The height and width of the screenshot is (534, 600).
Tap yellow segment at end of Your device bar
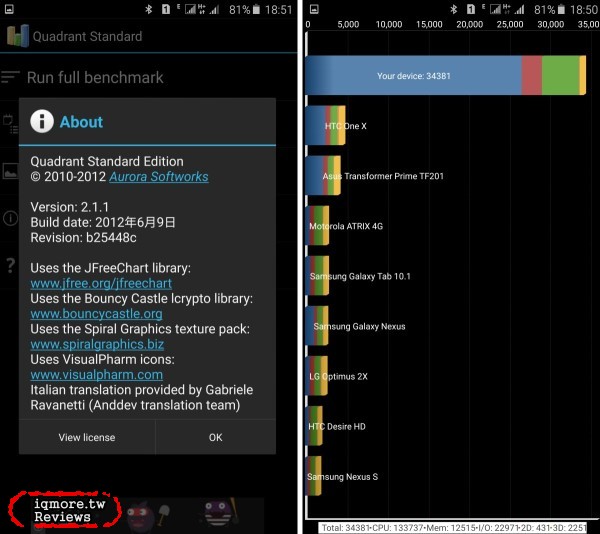pos(583,75)
